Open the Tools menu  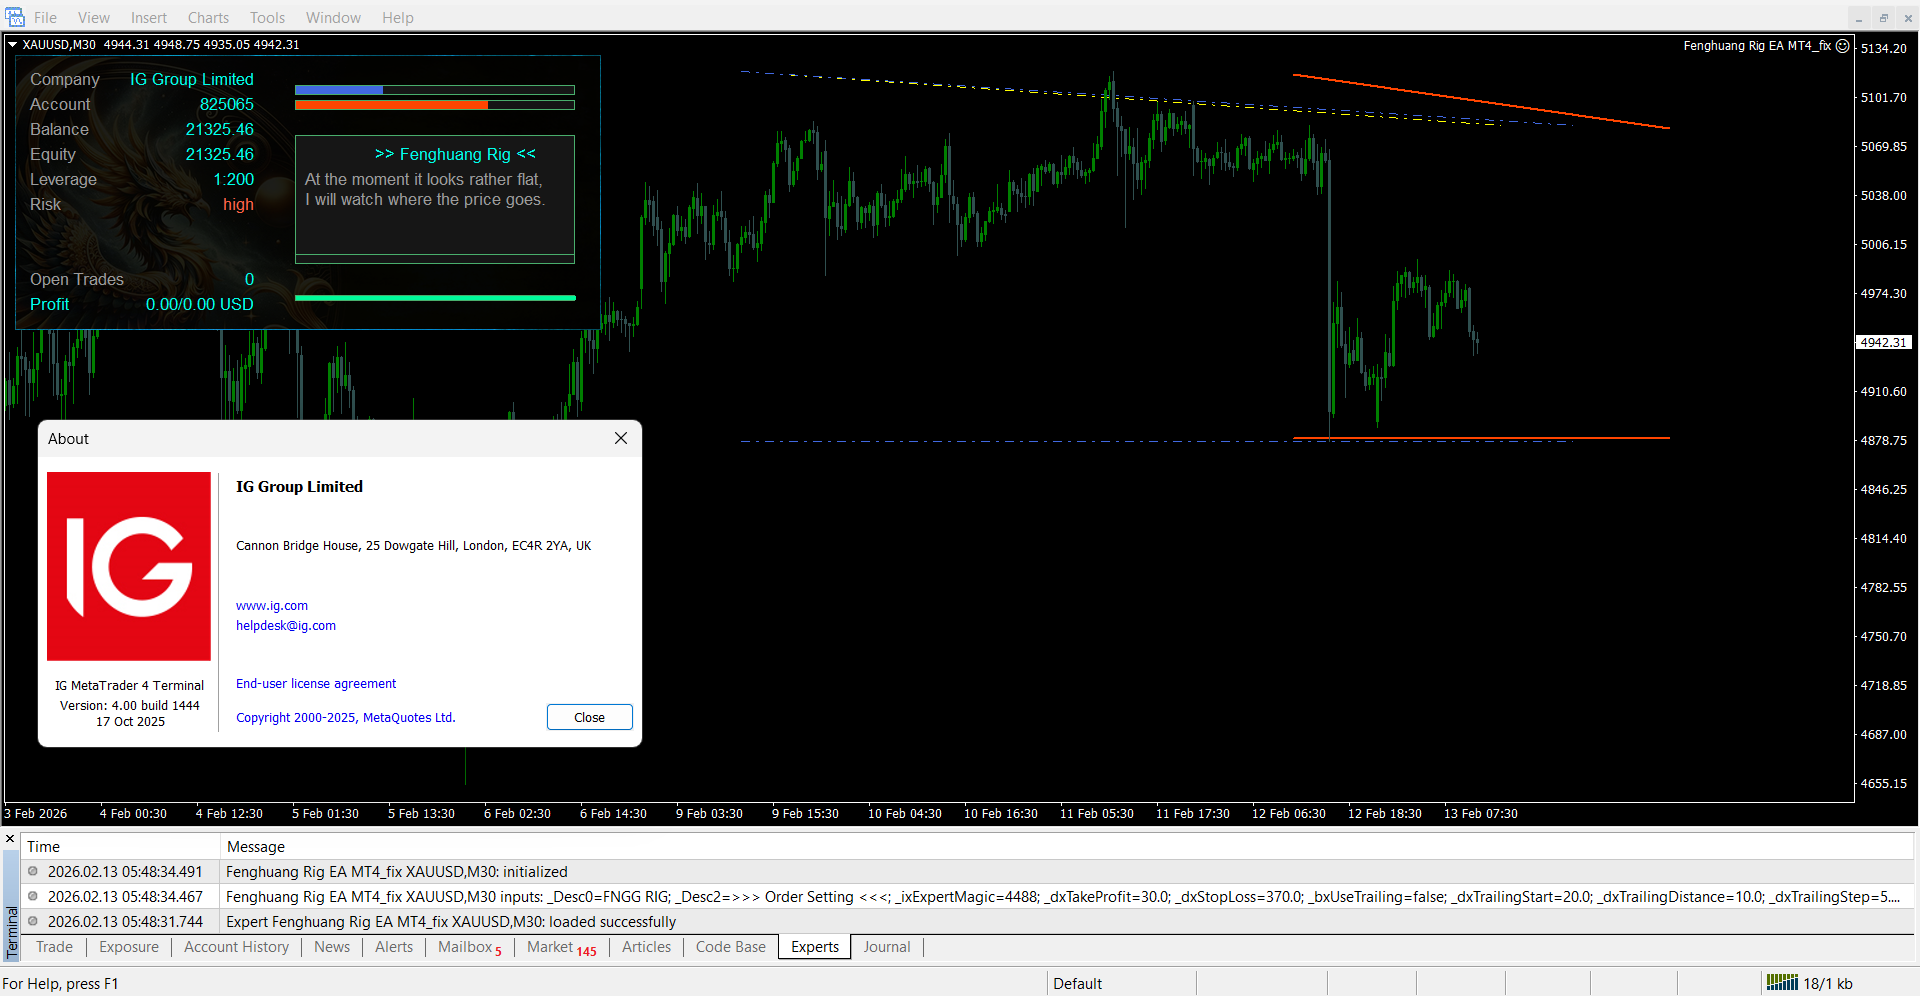tap(267, 18)
